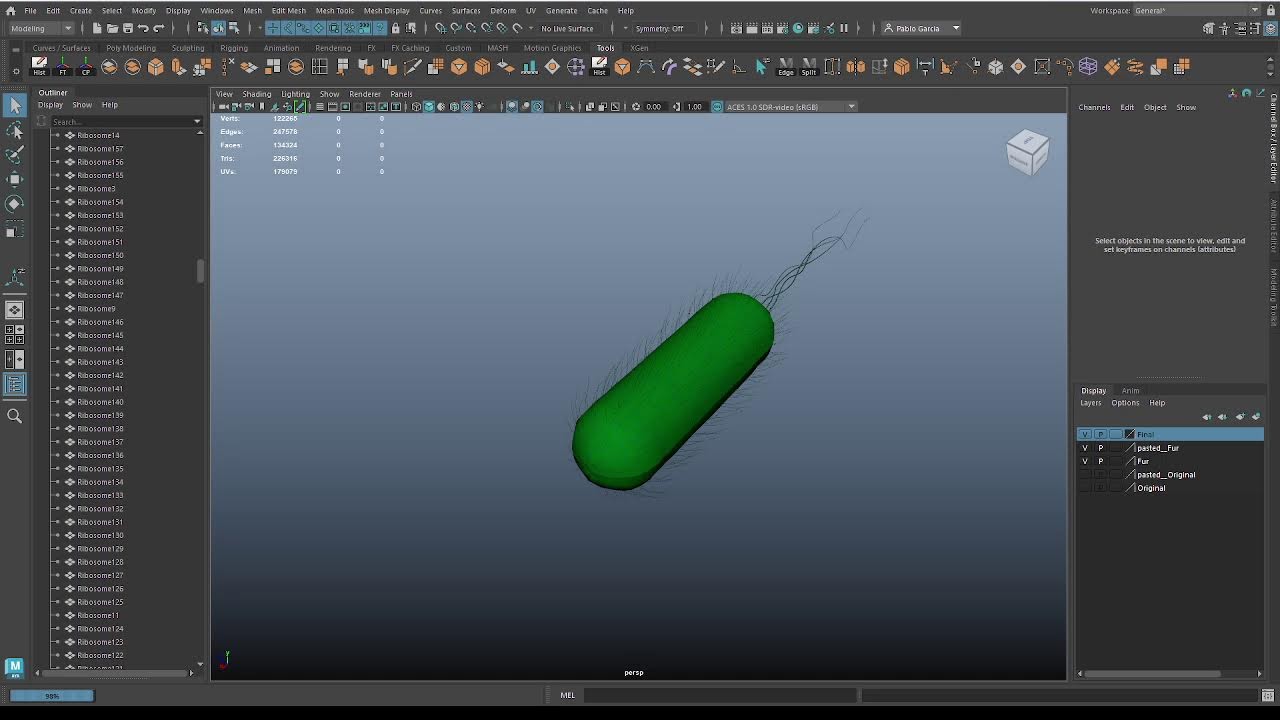This screenshot has height=720, width=1280.
Task: Open the Symmetry: Off dropdown
Action: pyautogui.click(x=664, y=28)
